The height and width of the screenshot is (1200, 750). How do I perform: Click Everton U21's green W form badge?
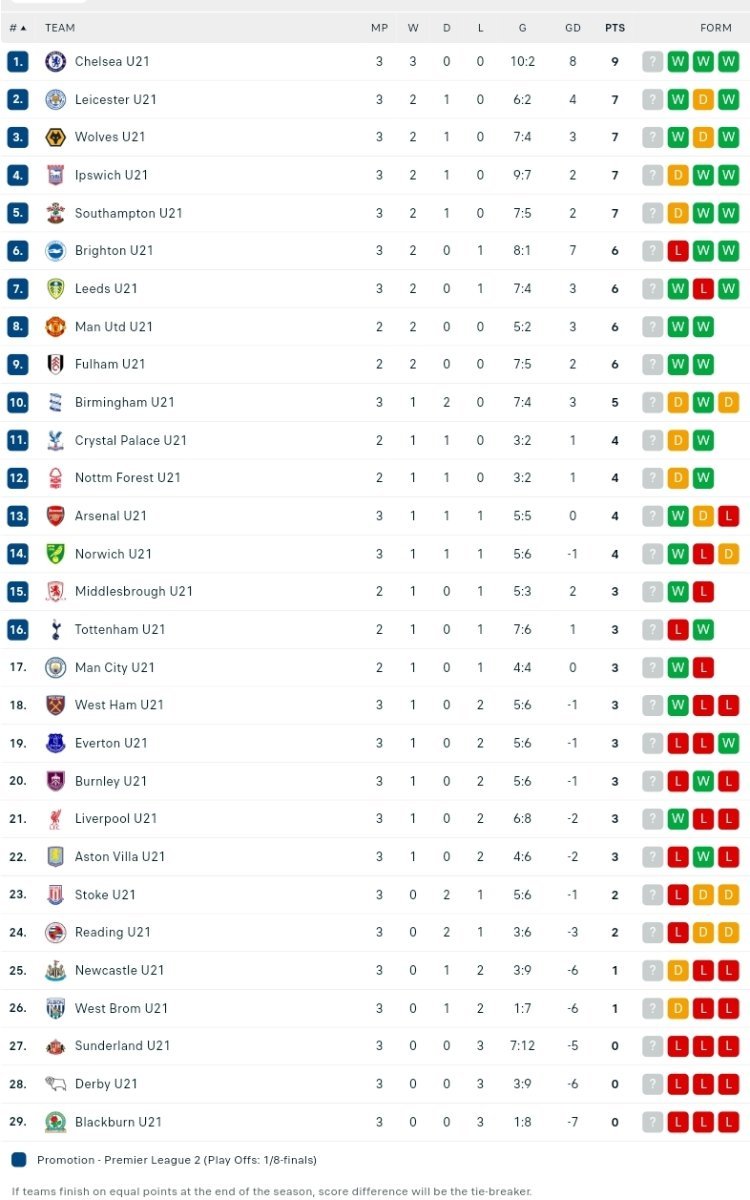pos(728,743)
